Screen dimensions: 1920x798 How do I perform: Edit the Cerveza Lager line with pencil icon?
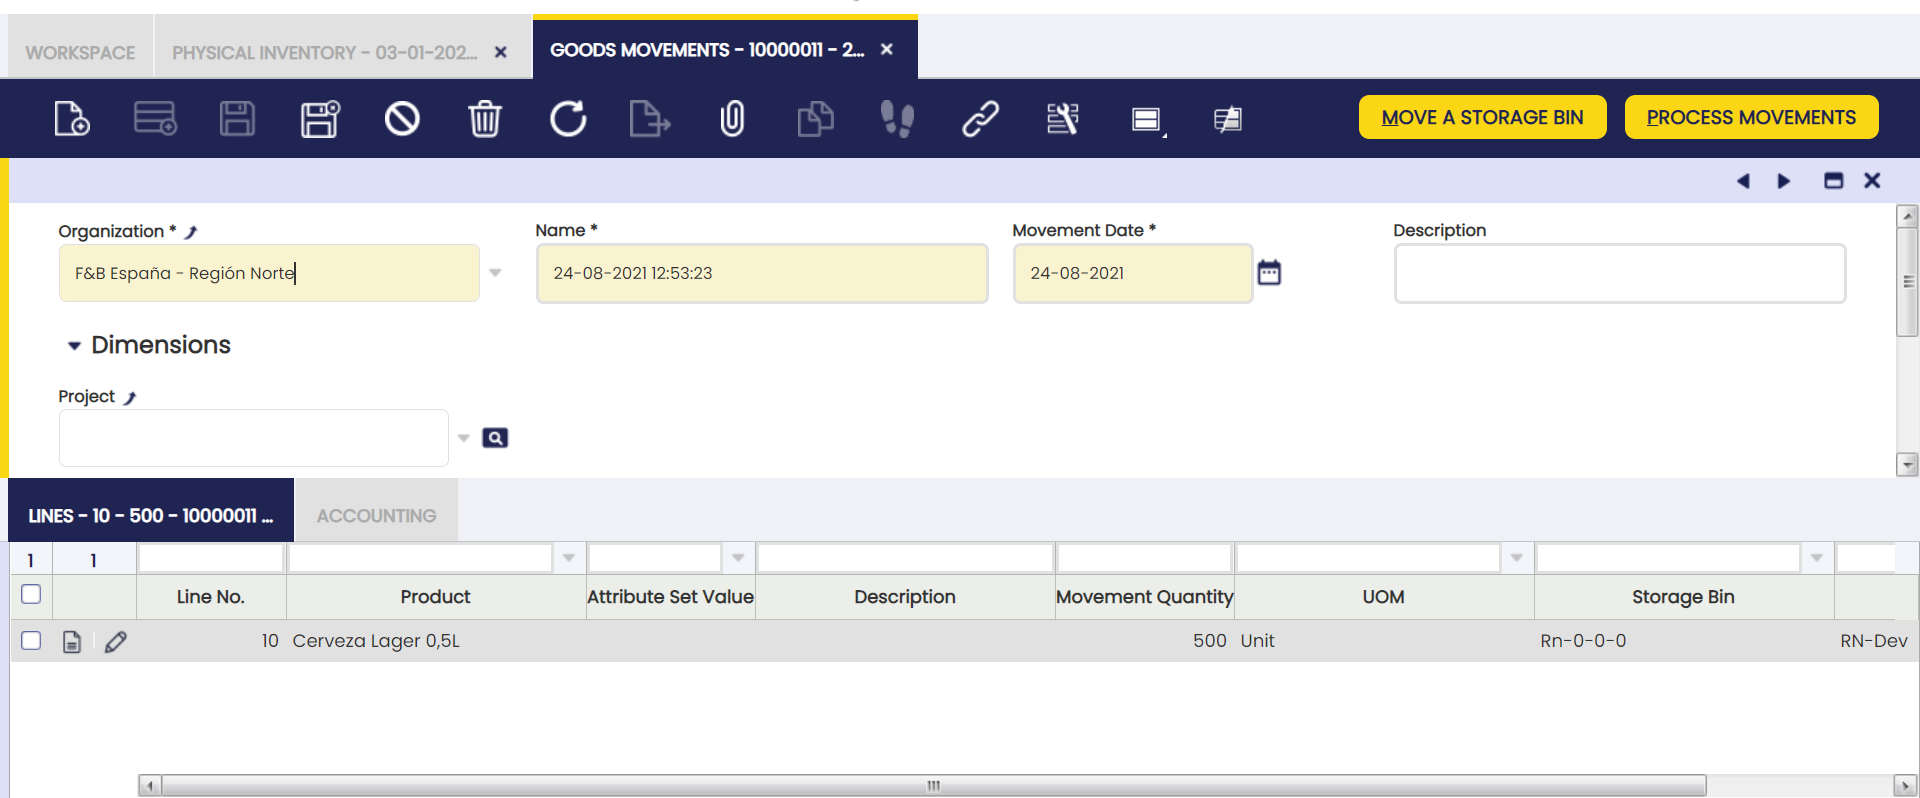[x=116, y=641]
